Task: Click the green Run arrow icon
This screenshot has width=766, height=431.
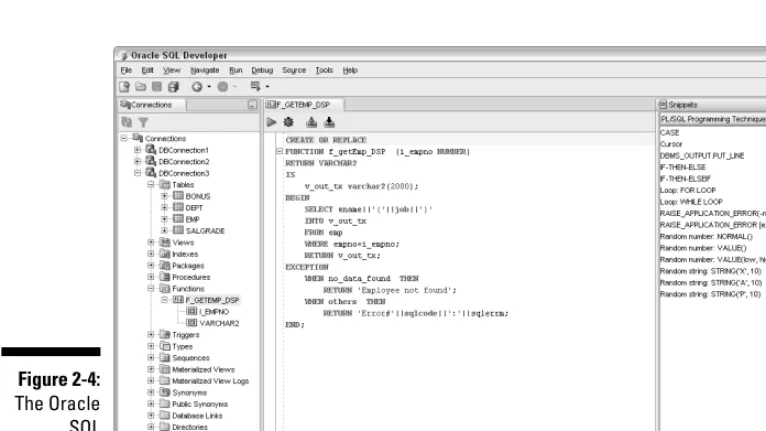Action: (x=271, y=122)
